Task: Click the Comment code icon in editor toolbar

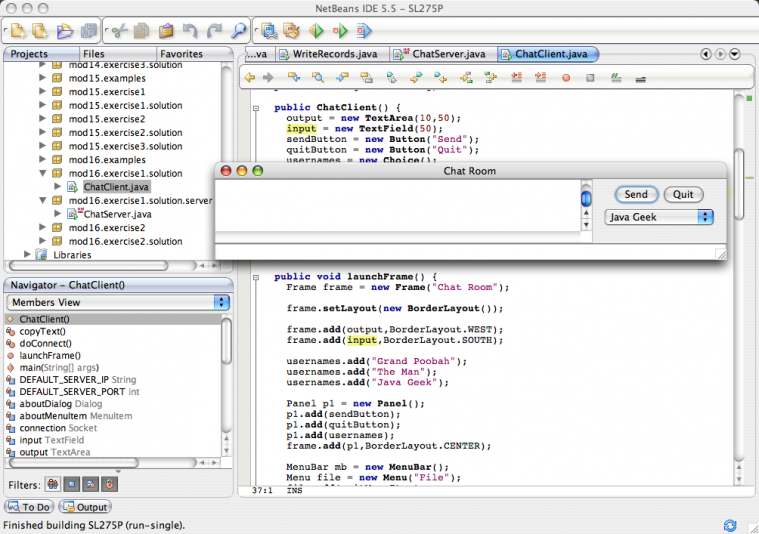Action: pyautogui.click(x=616, y=77)
